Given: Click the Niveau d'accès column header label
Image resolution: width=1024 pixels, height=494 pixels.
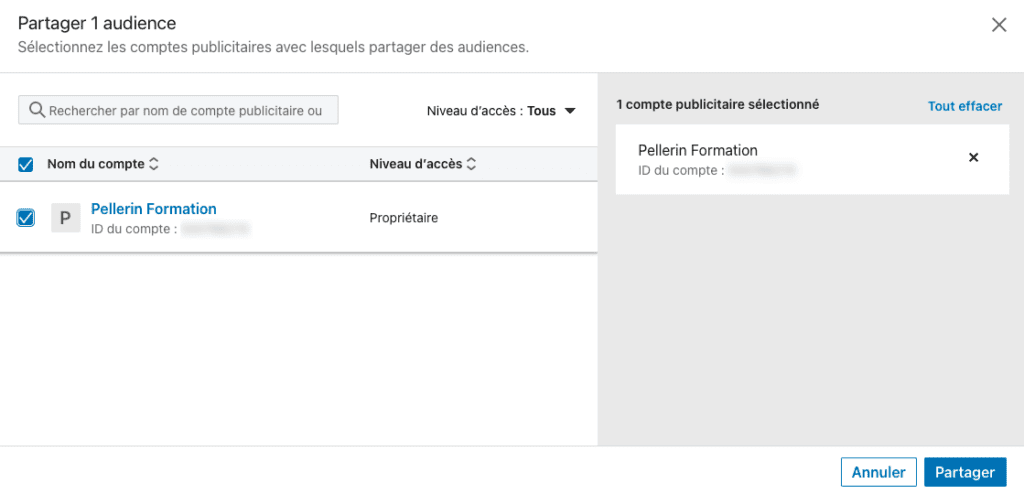Looking at the screenshot, I should point(415,164).
